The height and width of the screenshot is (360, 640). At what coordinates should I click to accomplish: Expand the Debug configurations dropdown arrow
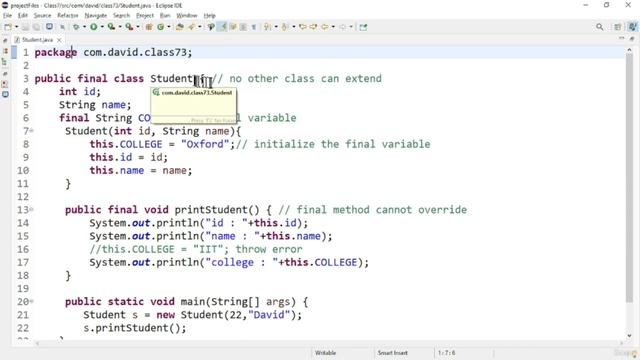click(84, 27)
